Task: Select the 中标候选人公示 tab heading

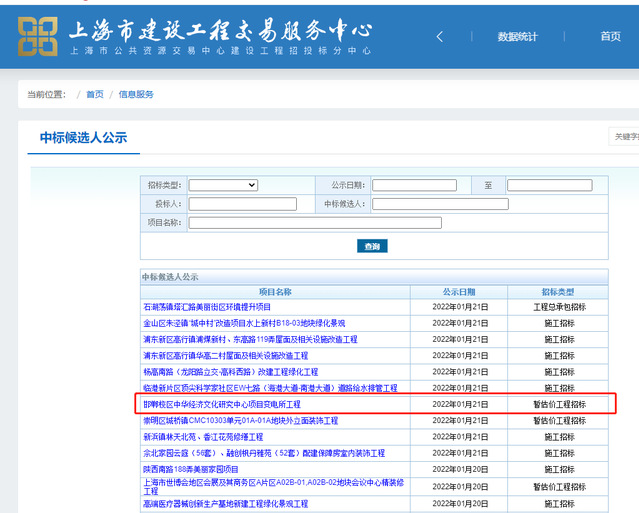Action: tap(83, 138)
